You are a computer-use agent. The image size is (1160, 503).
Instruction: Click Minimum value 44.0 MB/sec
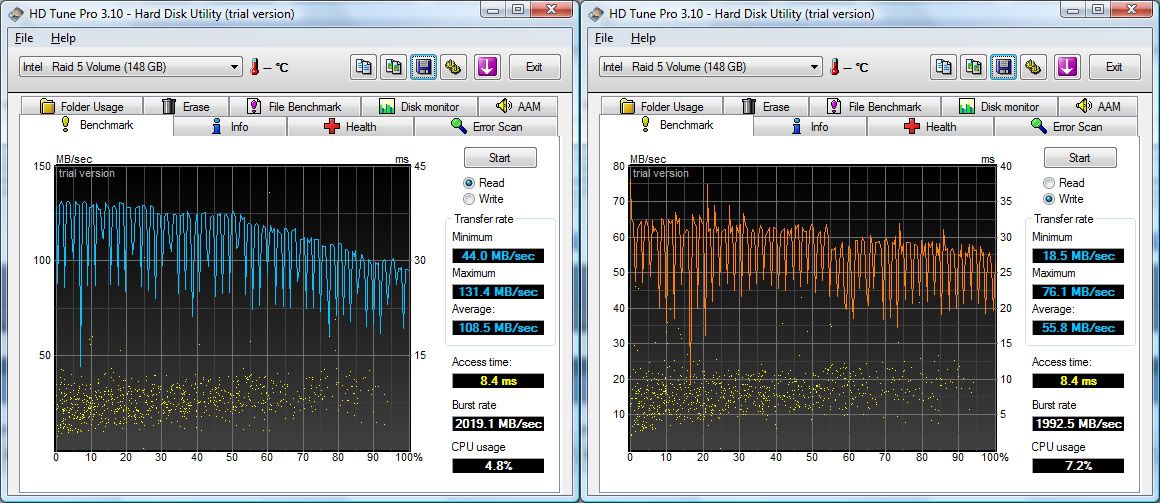tap(498, 256)
